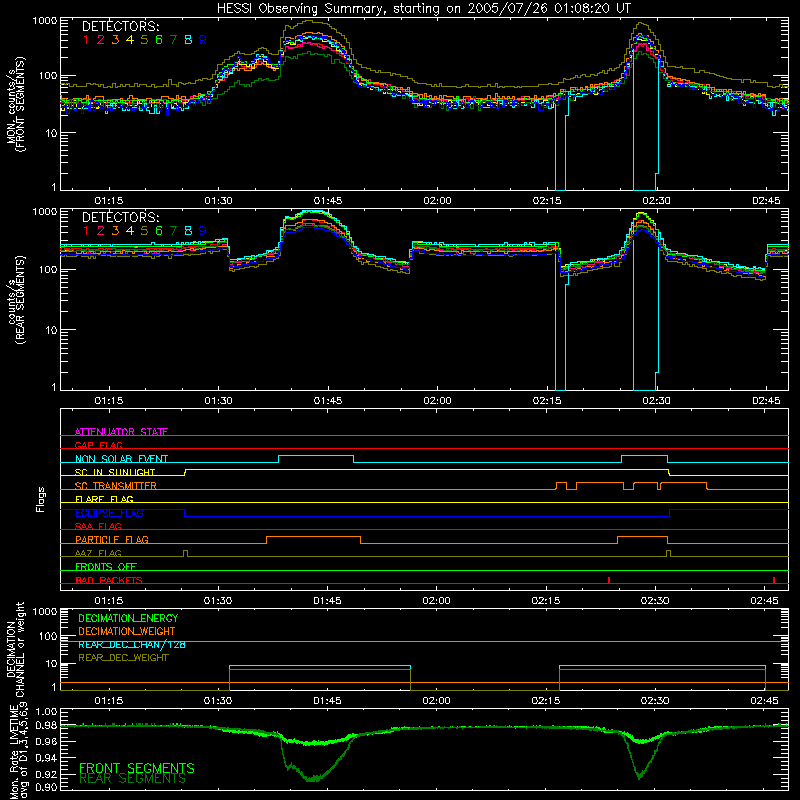Viewport: 800px width, 800px height.
Task: Pick orange detector number 3 in rear segments legend
Action: tap(115, 231)
